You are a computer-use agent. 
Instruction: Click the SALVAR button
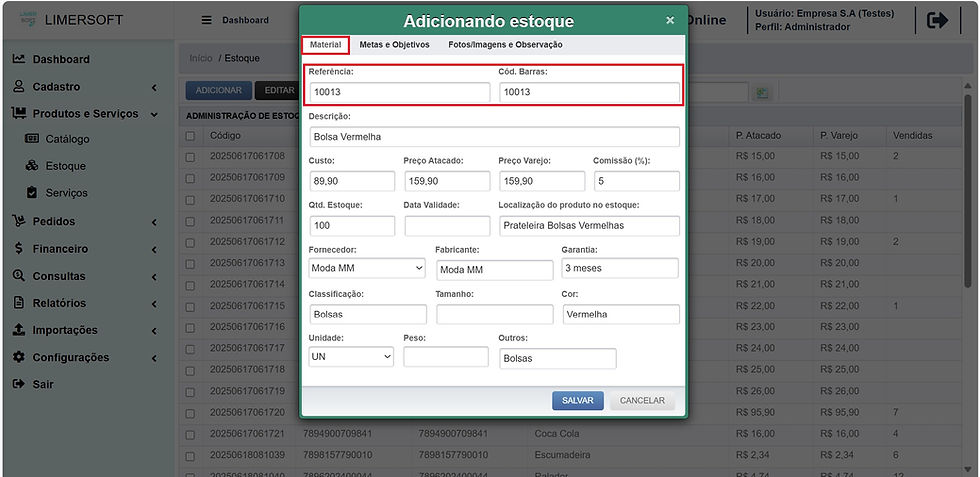(578, 401)
